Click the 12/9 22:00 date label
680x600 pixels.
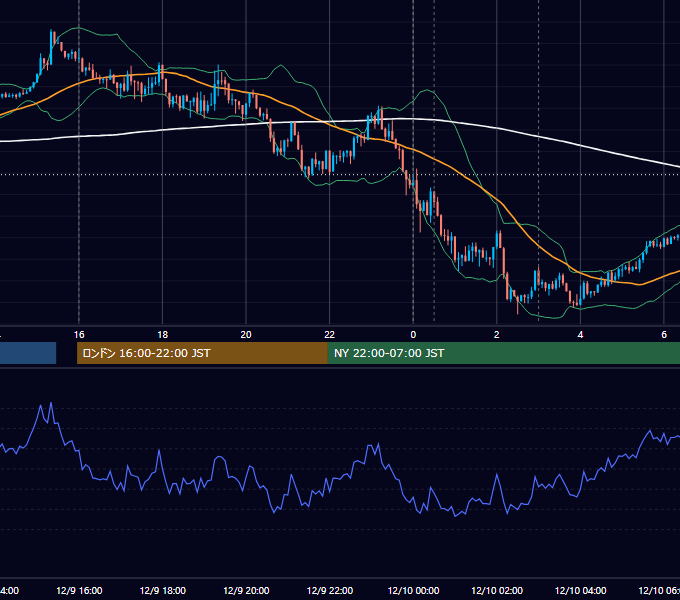click(330, 590)
